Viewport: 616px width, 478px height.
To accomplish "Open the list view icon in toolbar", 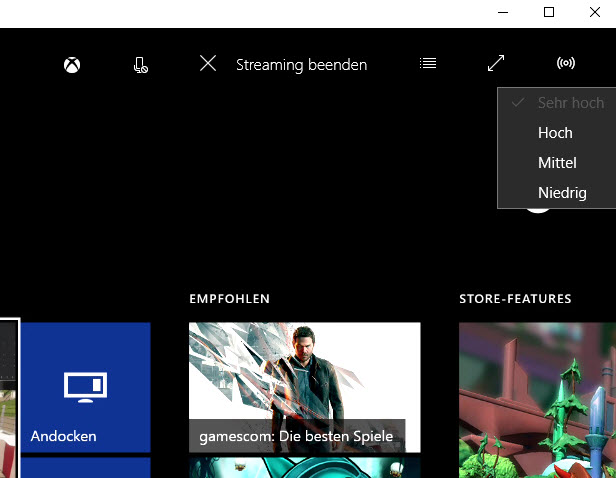I will click(x=428, y=64).
